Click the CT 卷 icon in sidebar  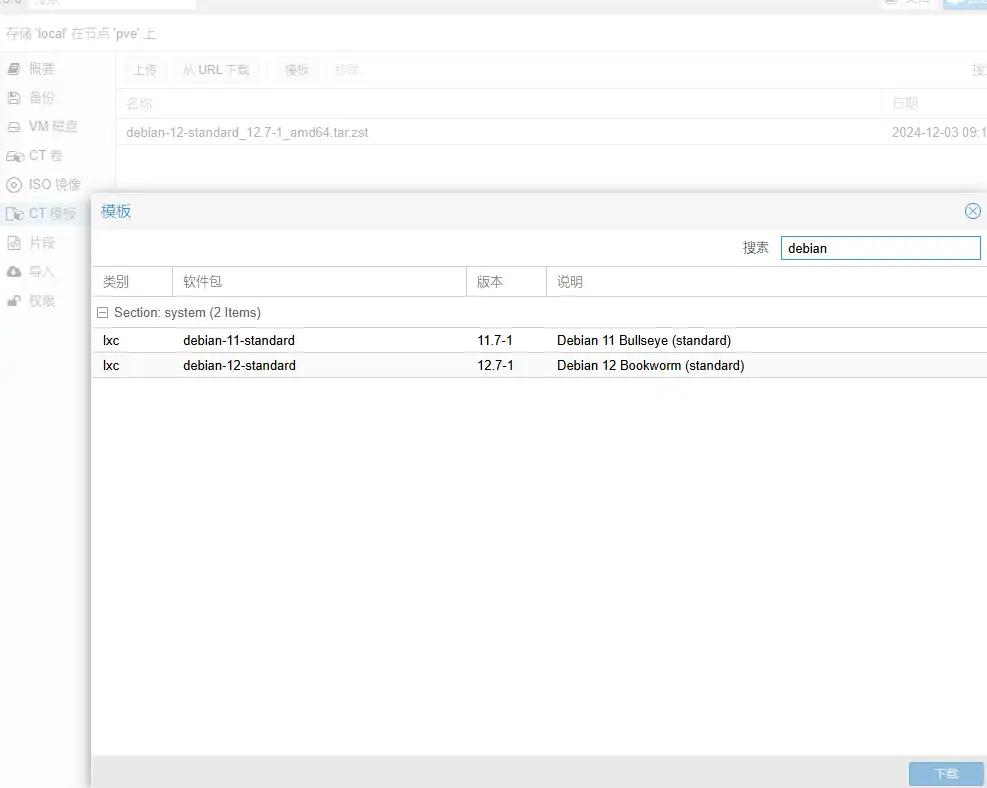14,156
